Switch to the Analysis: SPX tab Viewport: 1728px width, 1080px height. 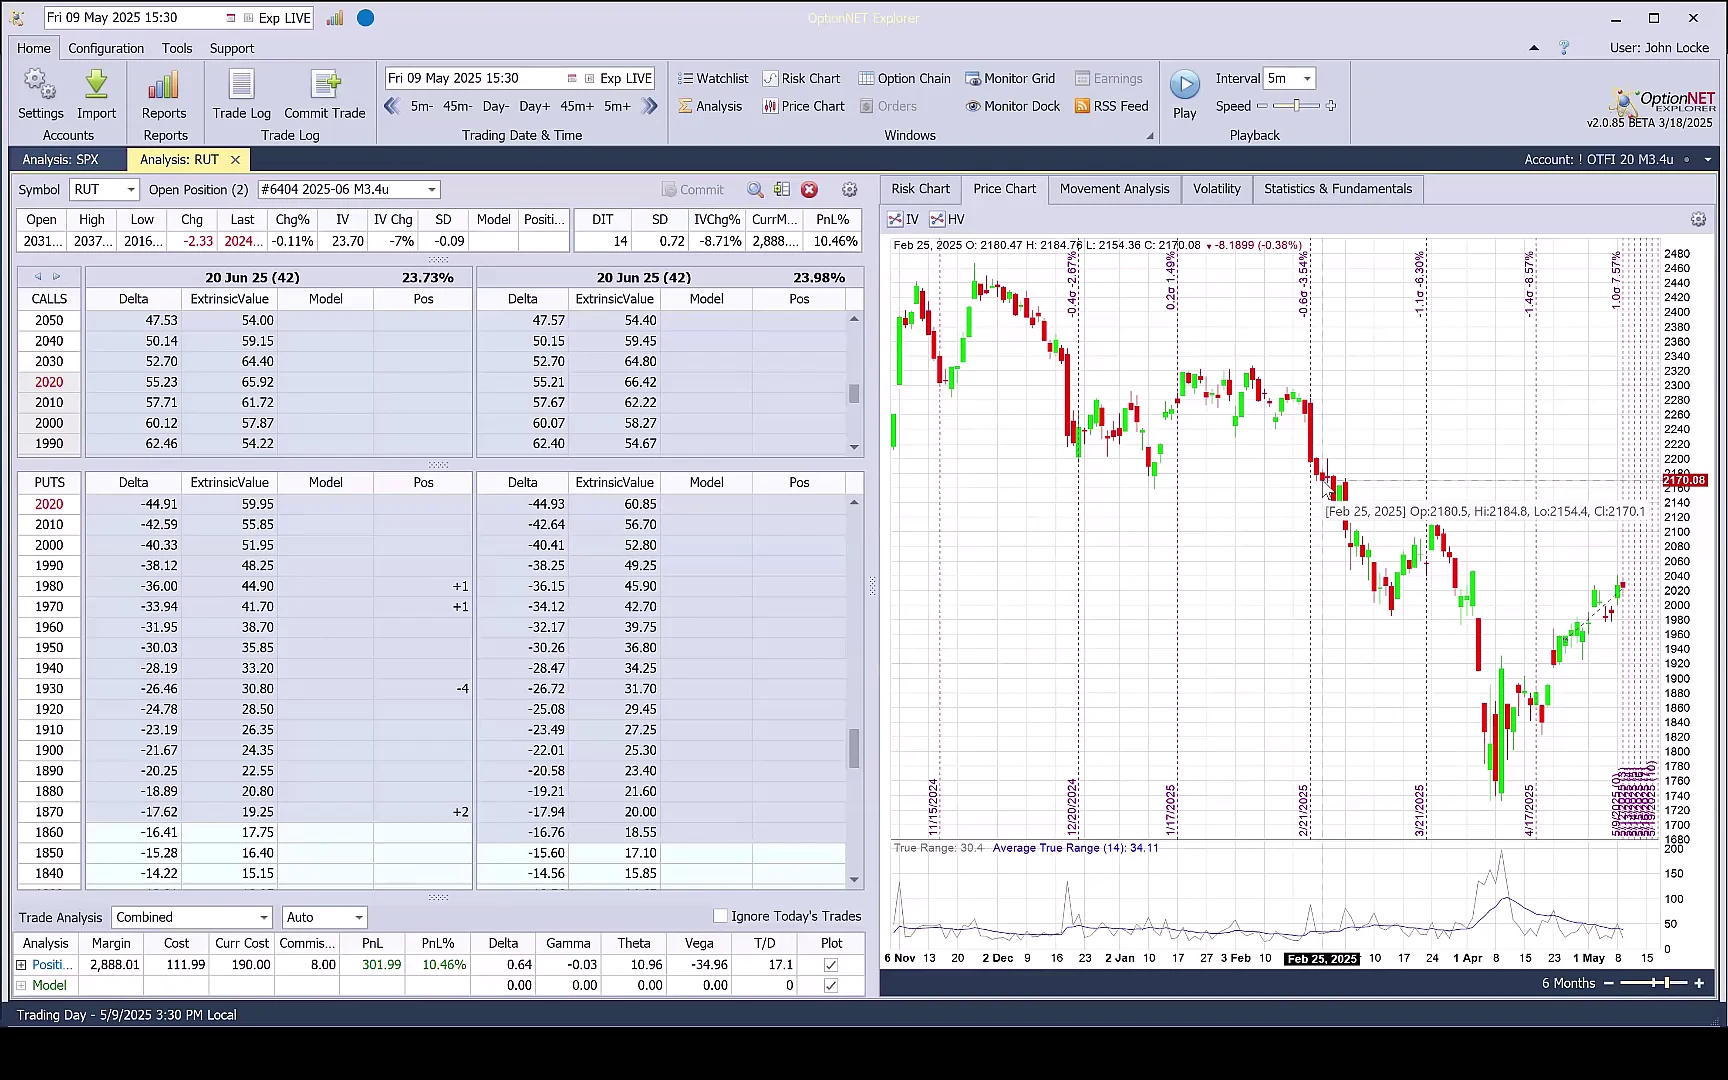[x=60, y=160]
